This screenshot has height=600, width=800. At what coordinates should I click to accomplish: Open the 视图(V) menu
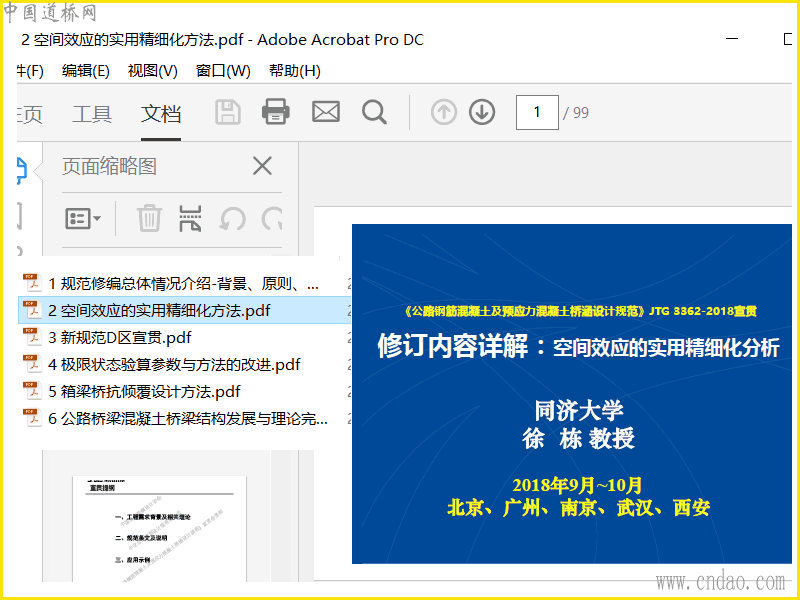[153, 71]
